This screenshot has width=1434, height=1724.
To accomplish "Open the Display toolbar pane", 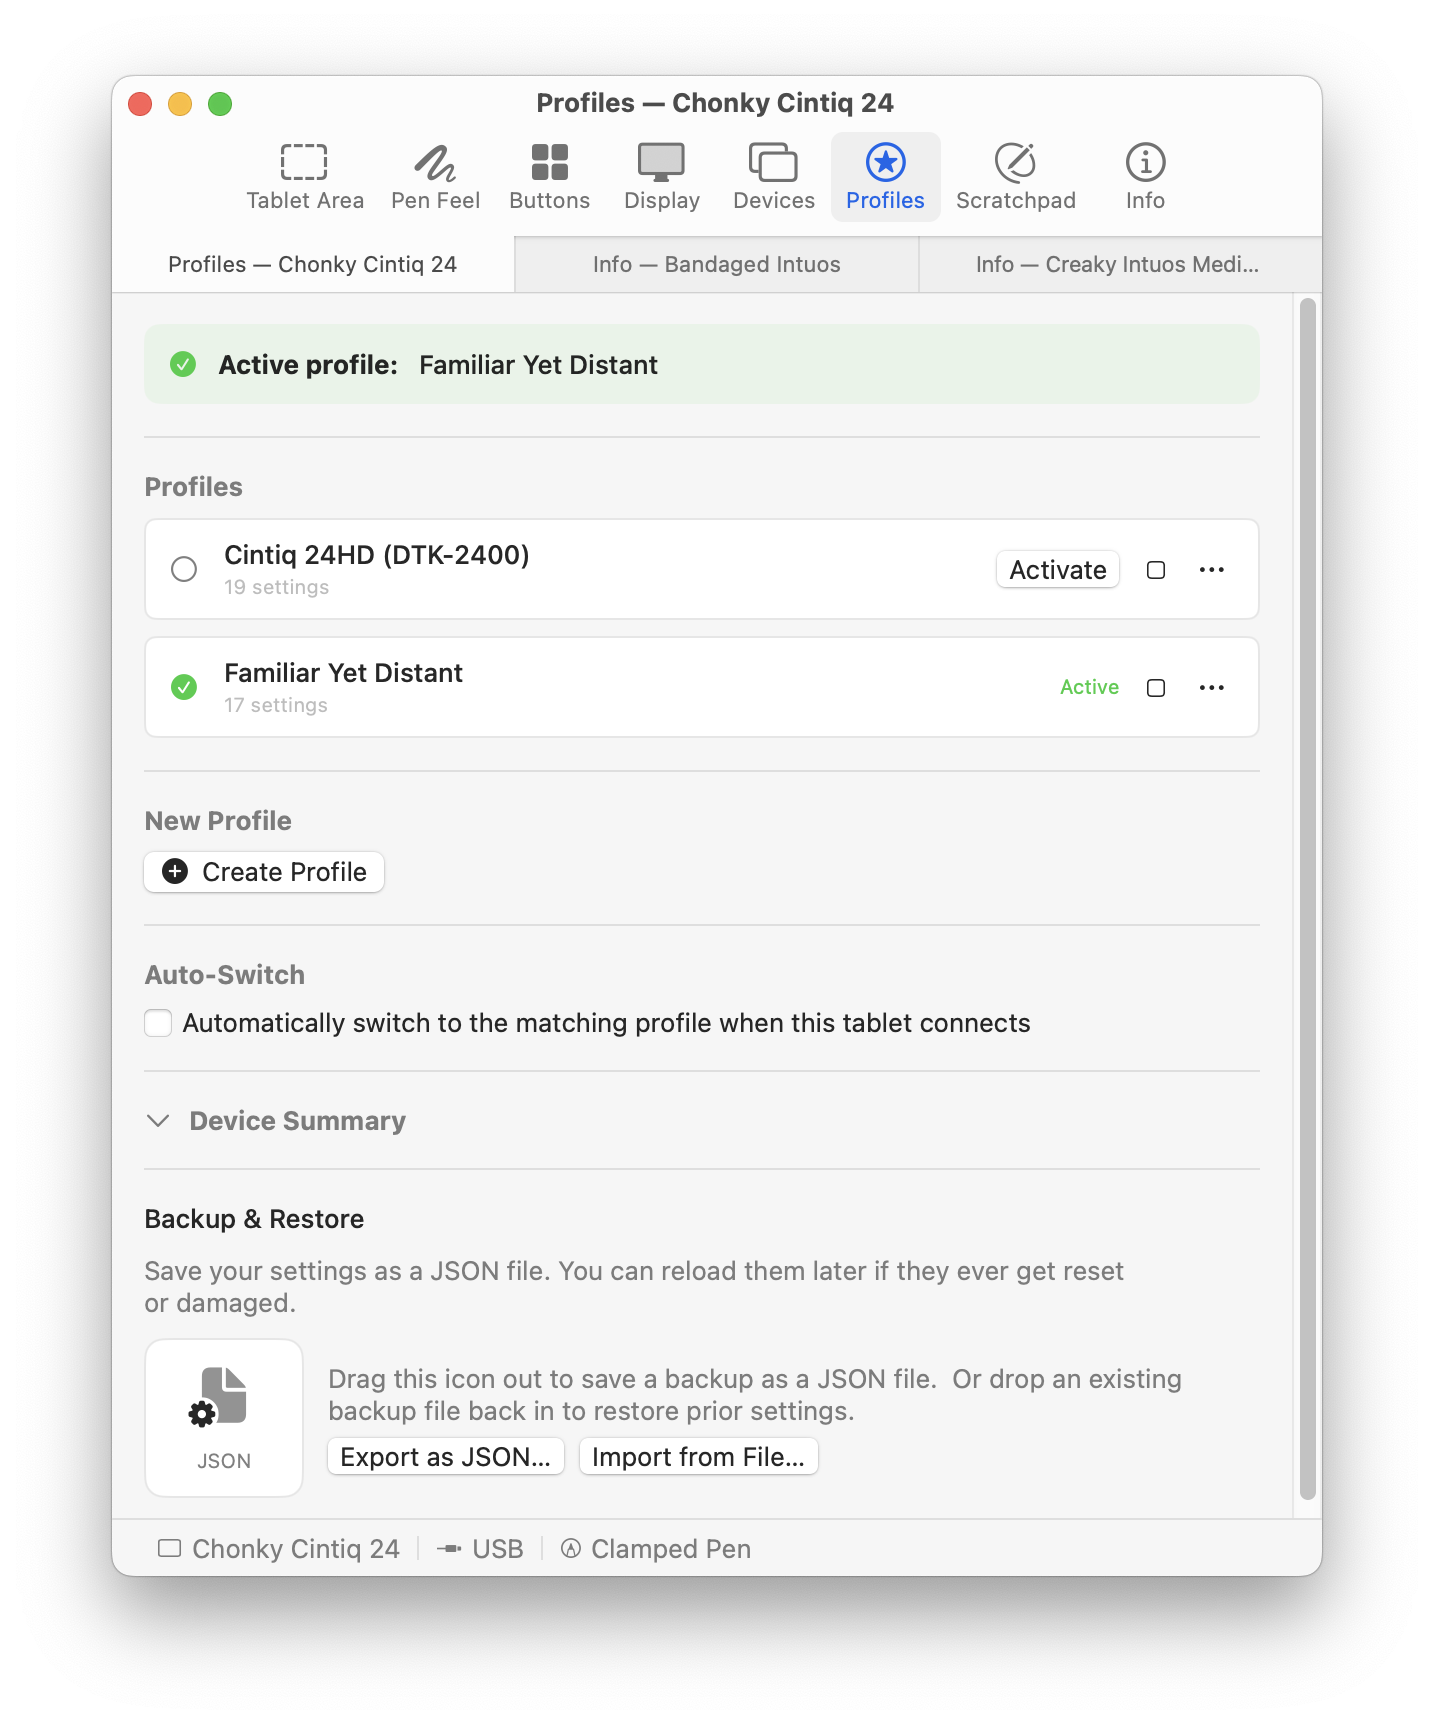I will pos(661,177).
